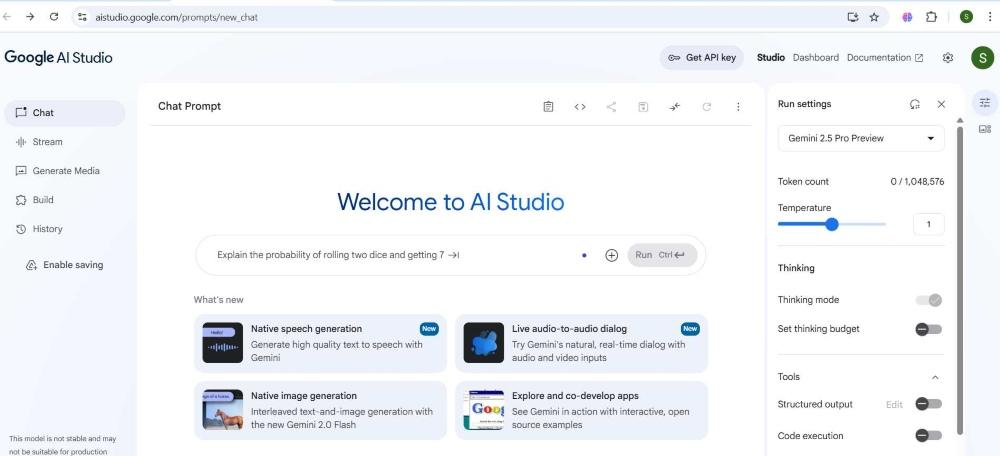
Task: Click the browser forward arrow
Action: pos(30,17)
